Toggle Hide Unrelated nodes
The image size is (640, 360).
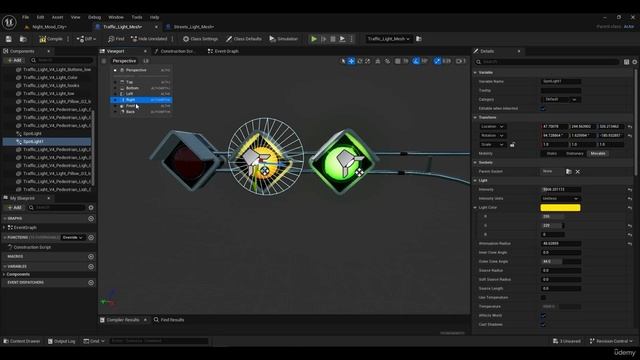point(149,39)
